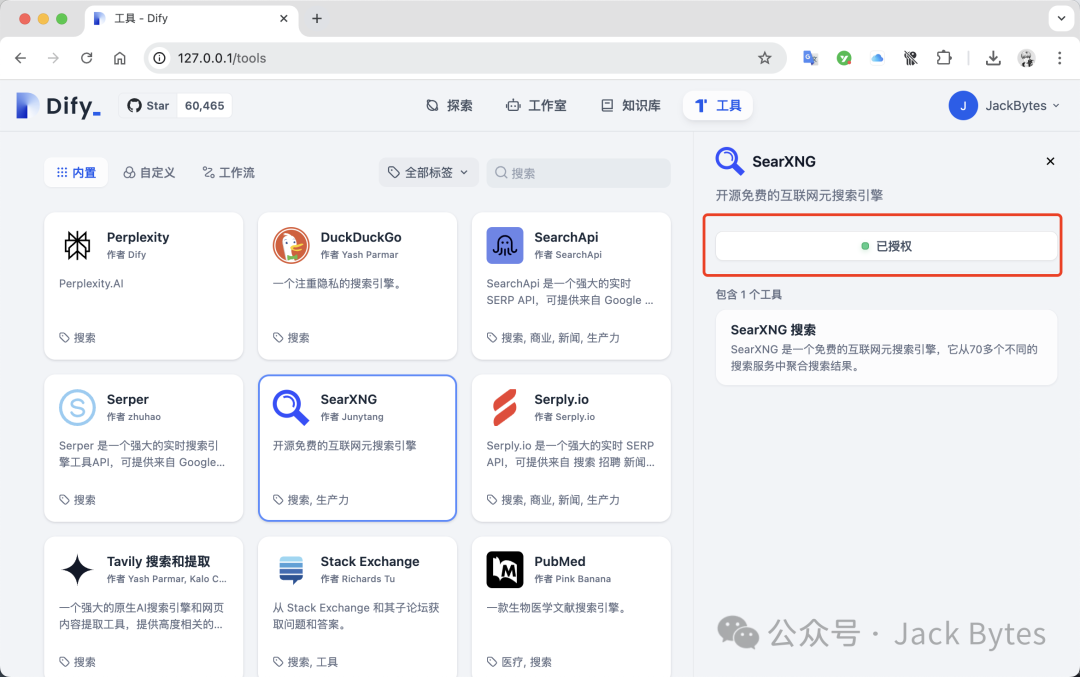This screenshot has width=1080, height=677.
Task: Switch to the 工作流 tab
Action: [228, 172]
